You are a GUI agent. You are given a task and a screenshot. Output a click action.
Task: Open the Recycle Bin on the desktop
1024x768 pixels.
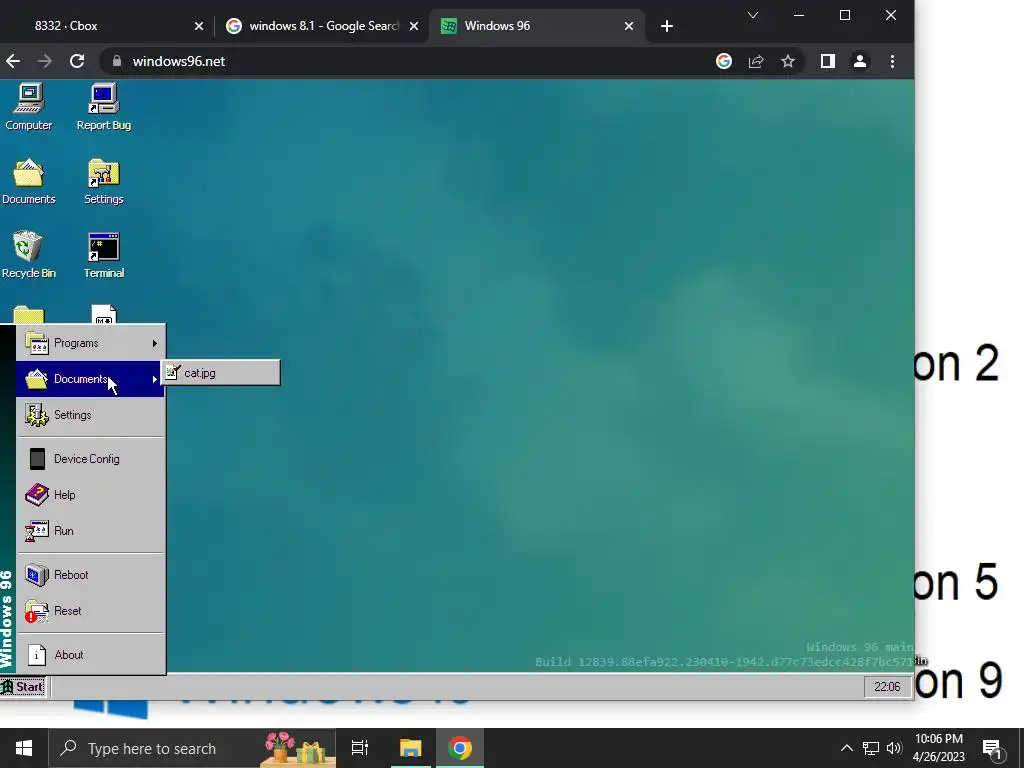29,255
